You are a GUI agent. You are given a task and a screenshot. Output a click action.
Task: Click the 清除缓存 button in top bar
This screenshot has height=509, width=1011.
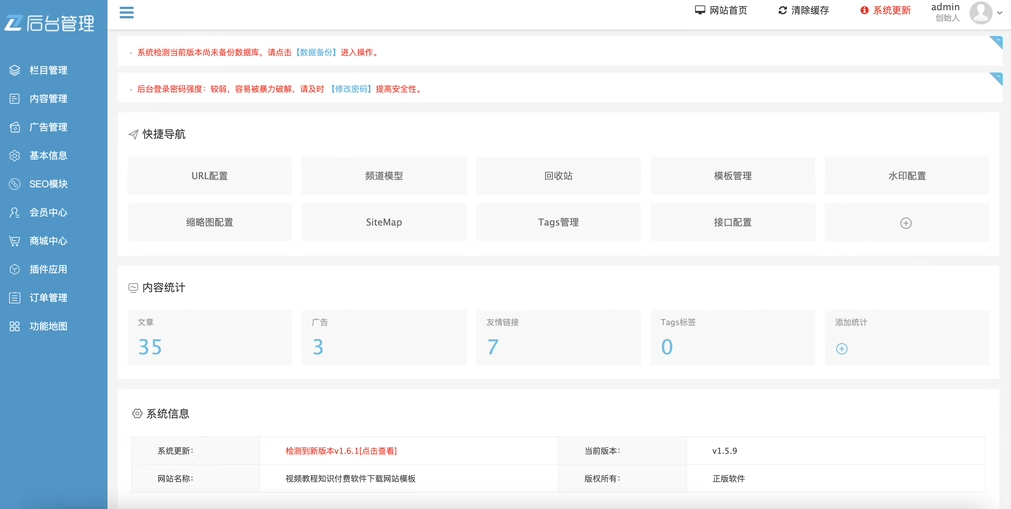pyautogui.click(x=803, y=11)
